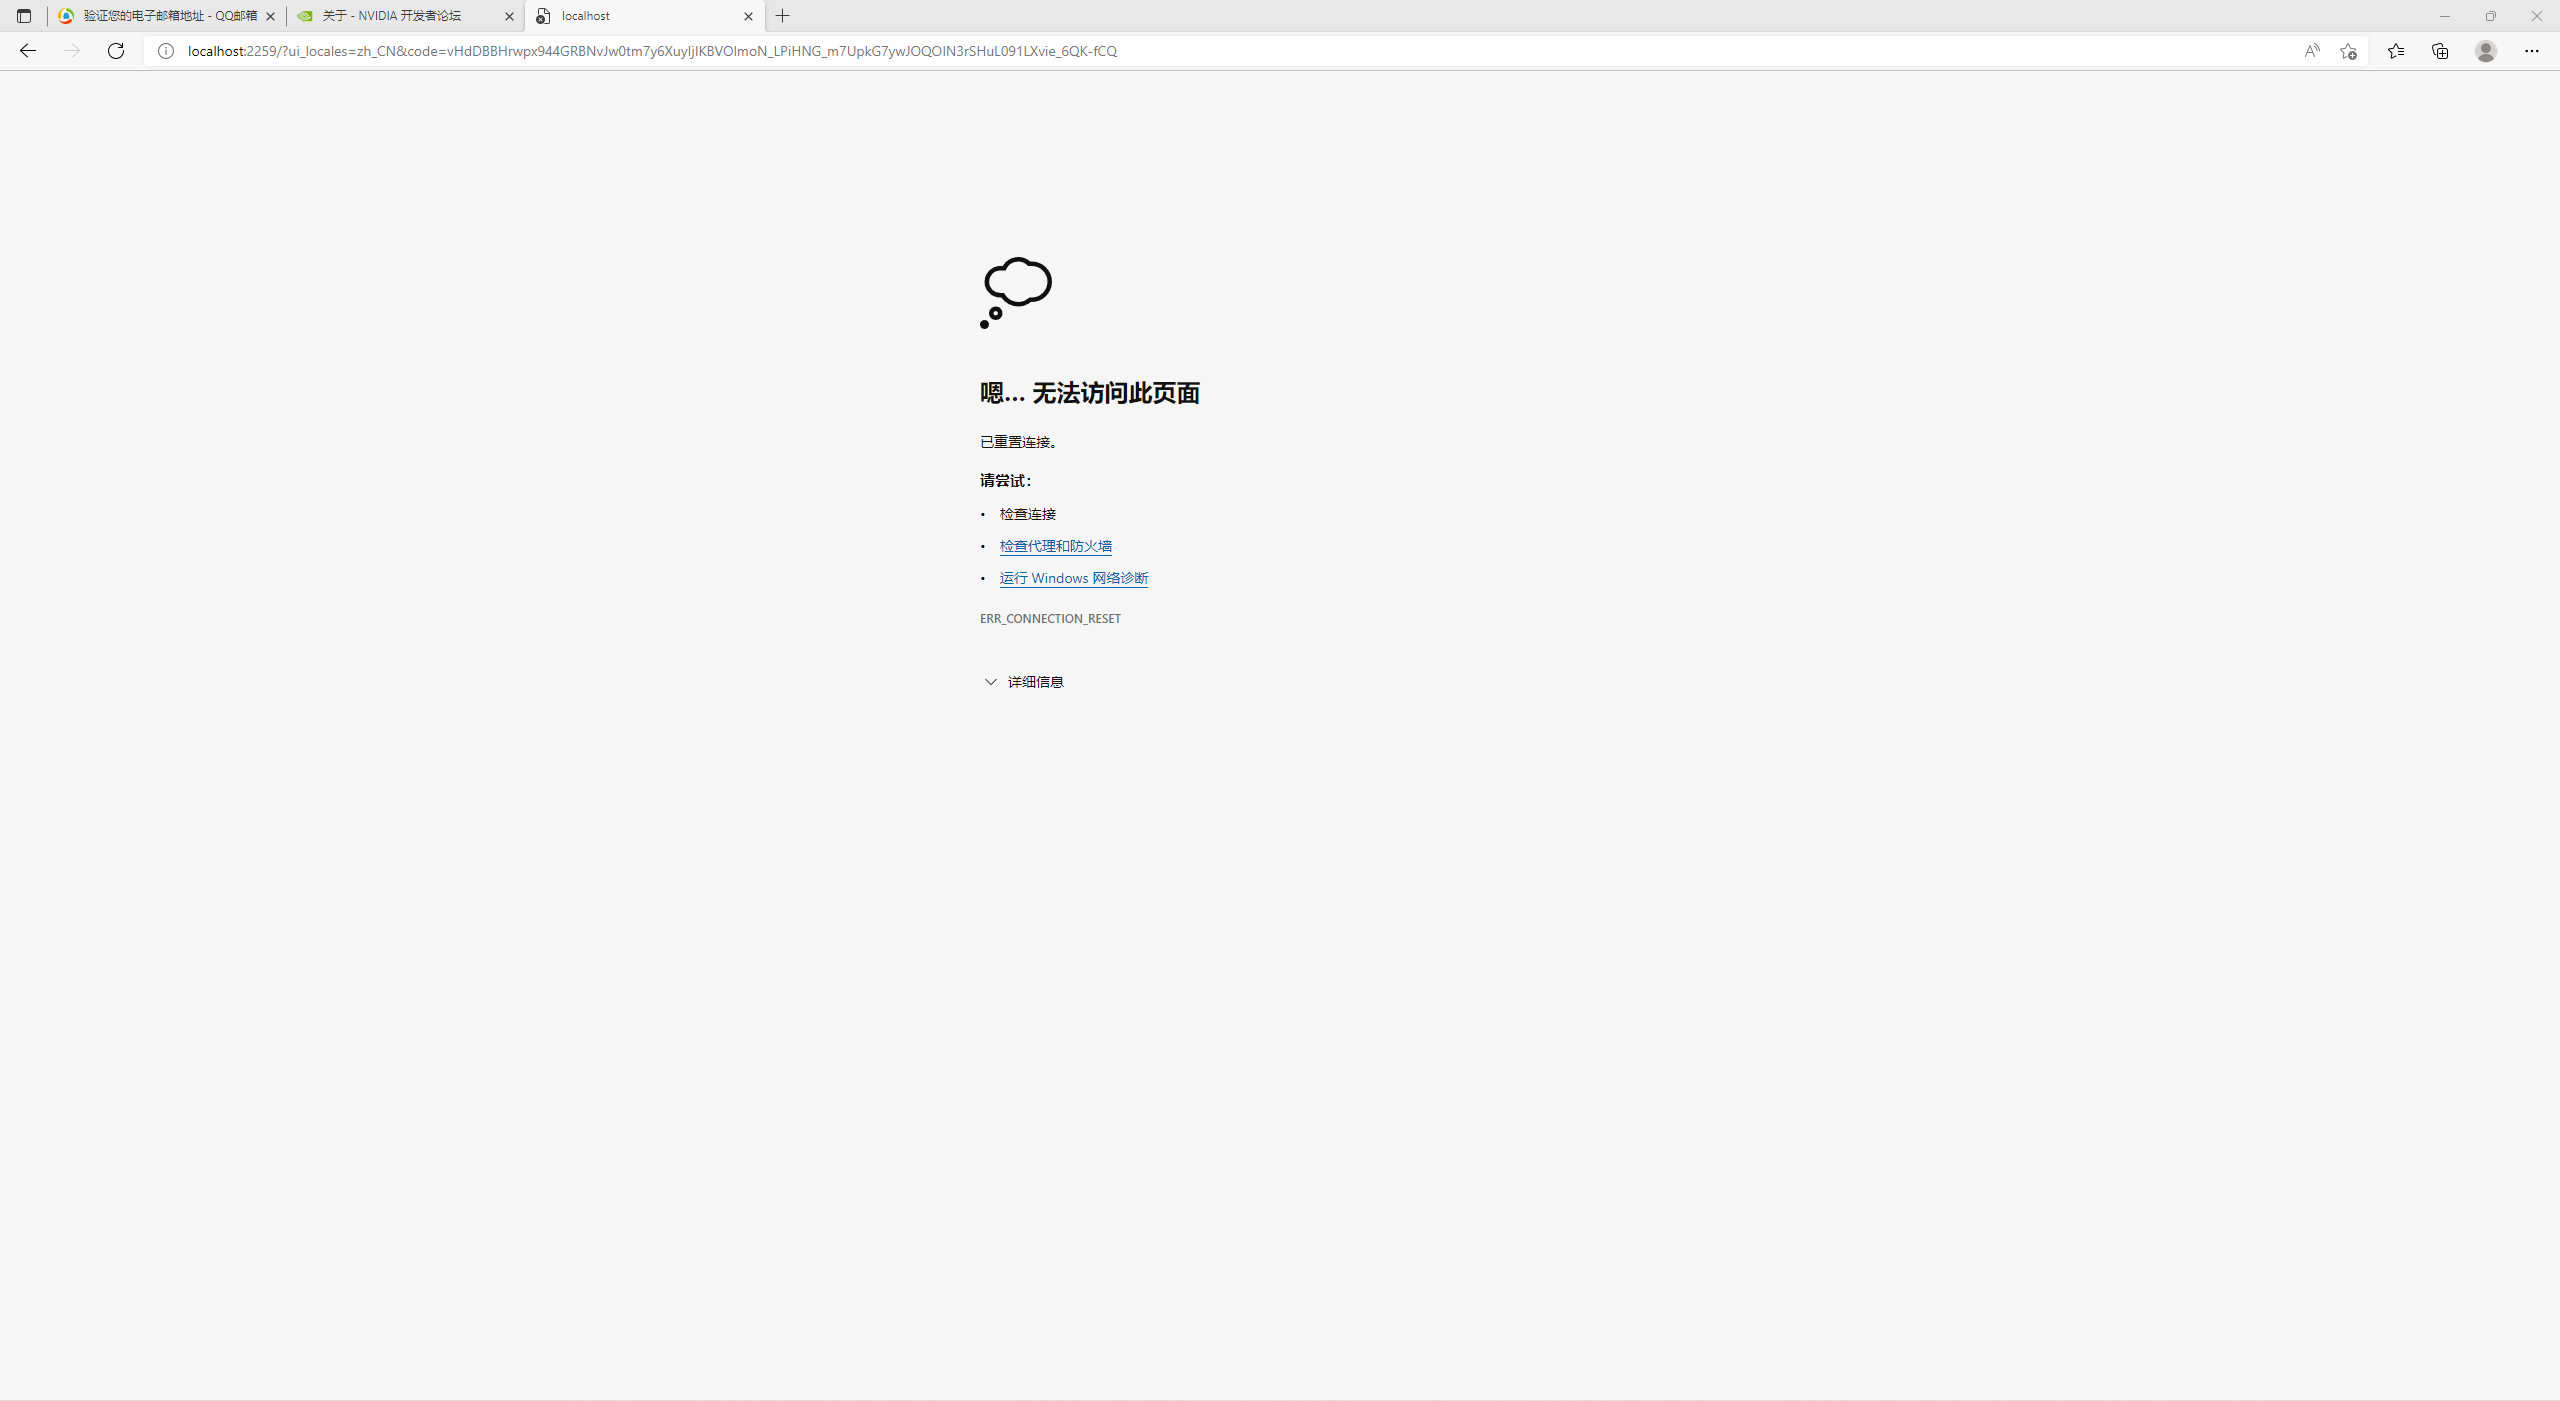
Task: Open the 检查代理和防火墙 link
Action: click(x=1055, y=546)
